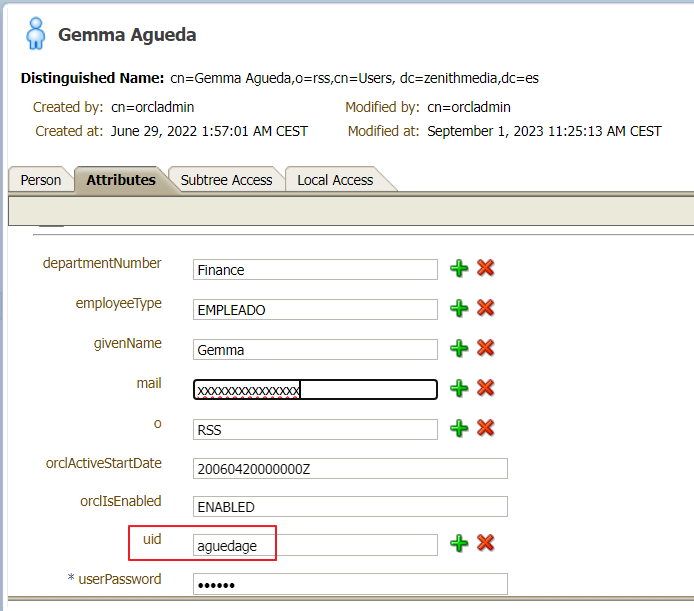Click into the userPassword field

pyautogui.click(x=350, y=584)
